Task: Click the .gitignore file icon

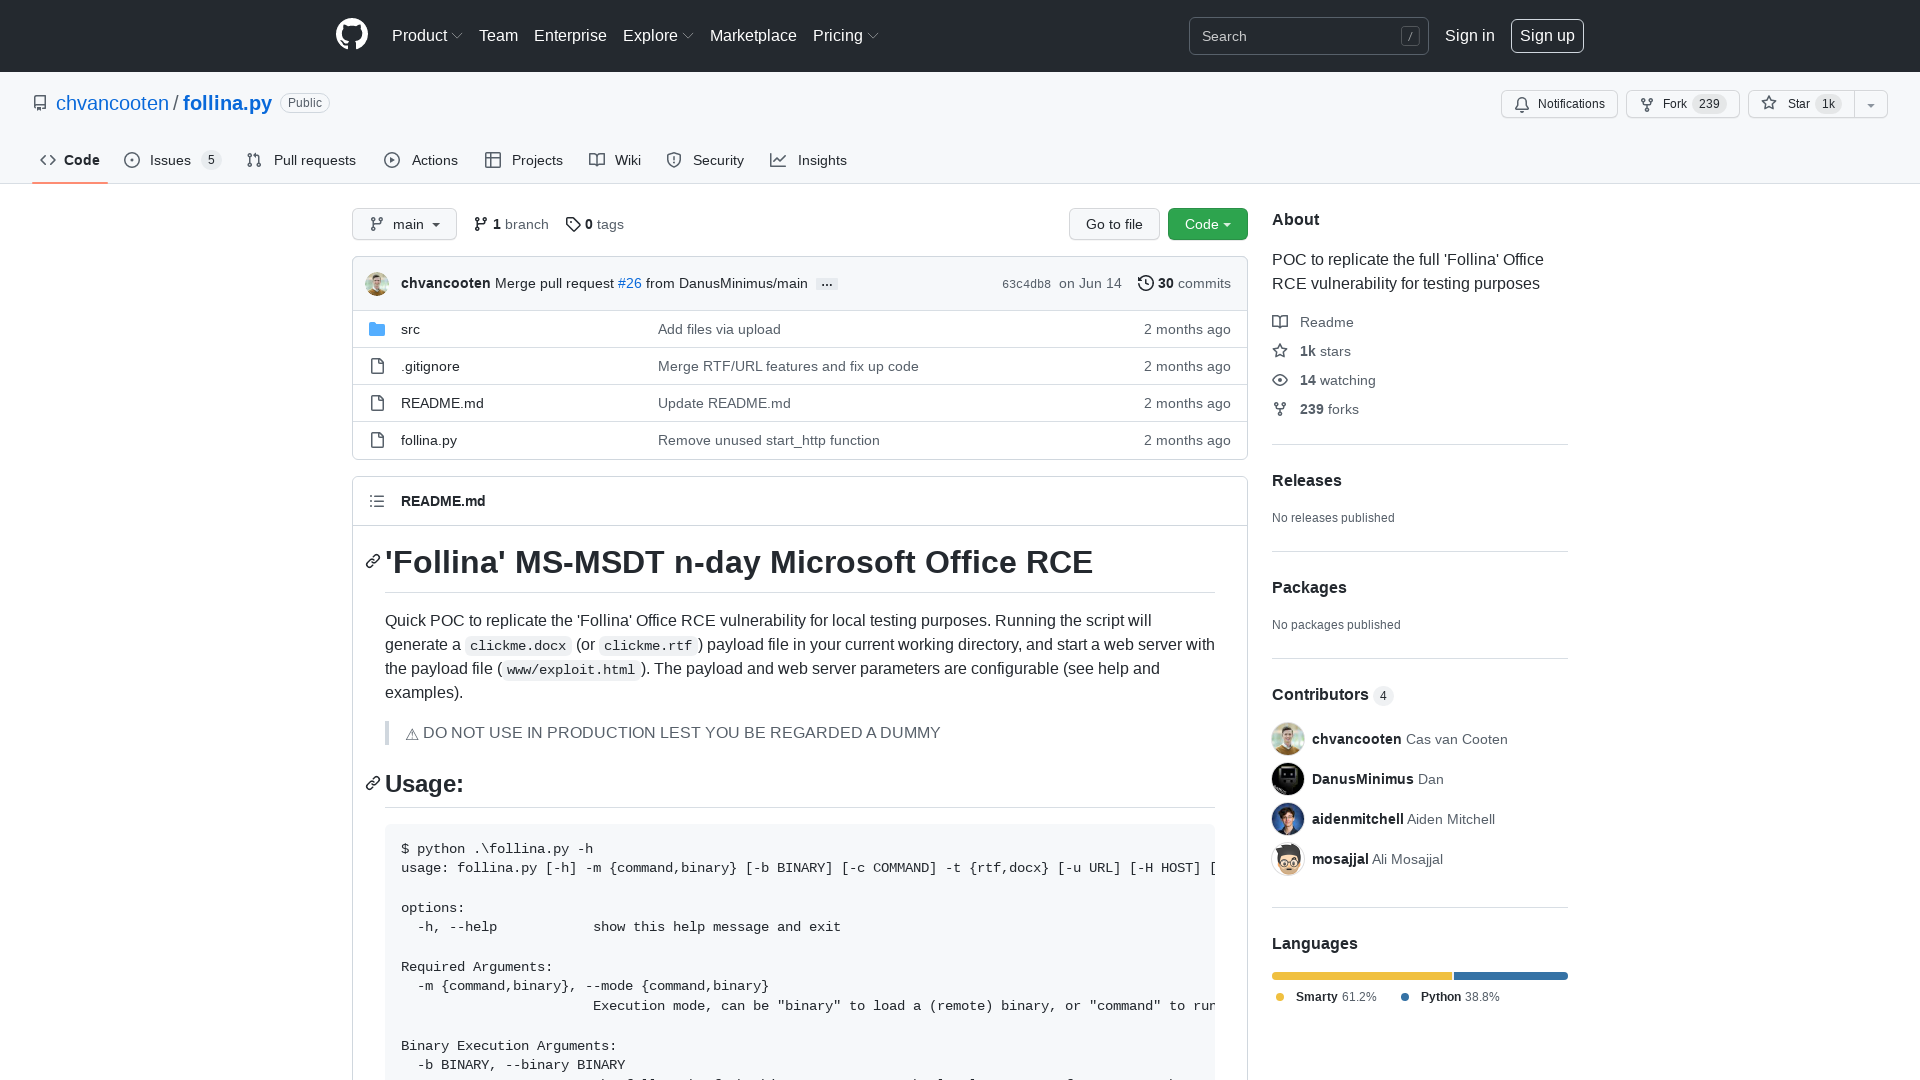Action: [x=377, y=366]
